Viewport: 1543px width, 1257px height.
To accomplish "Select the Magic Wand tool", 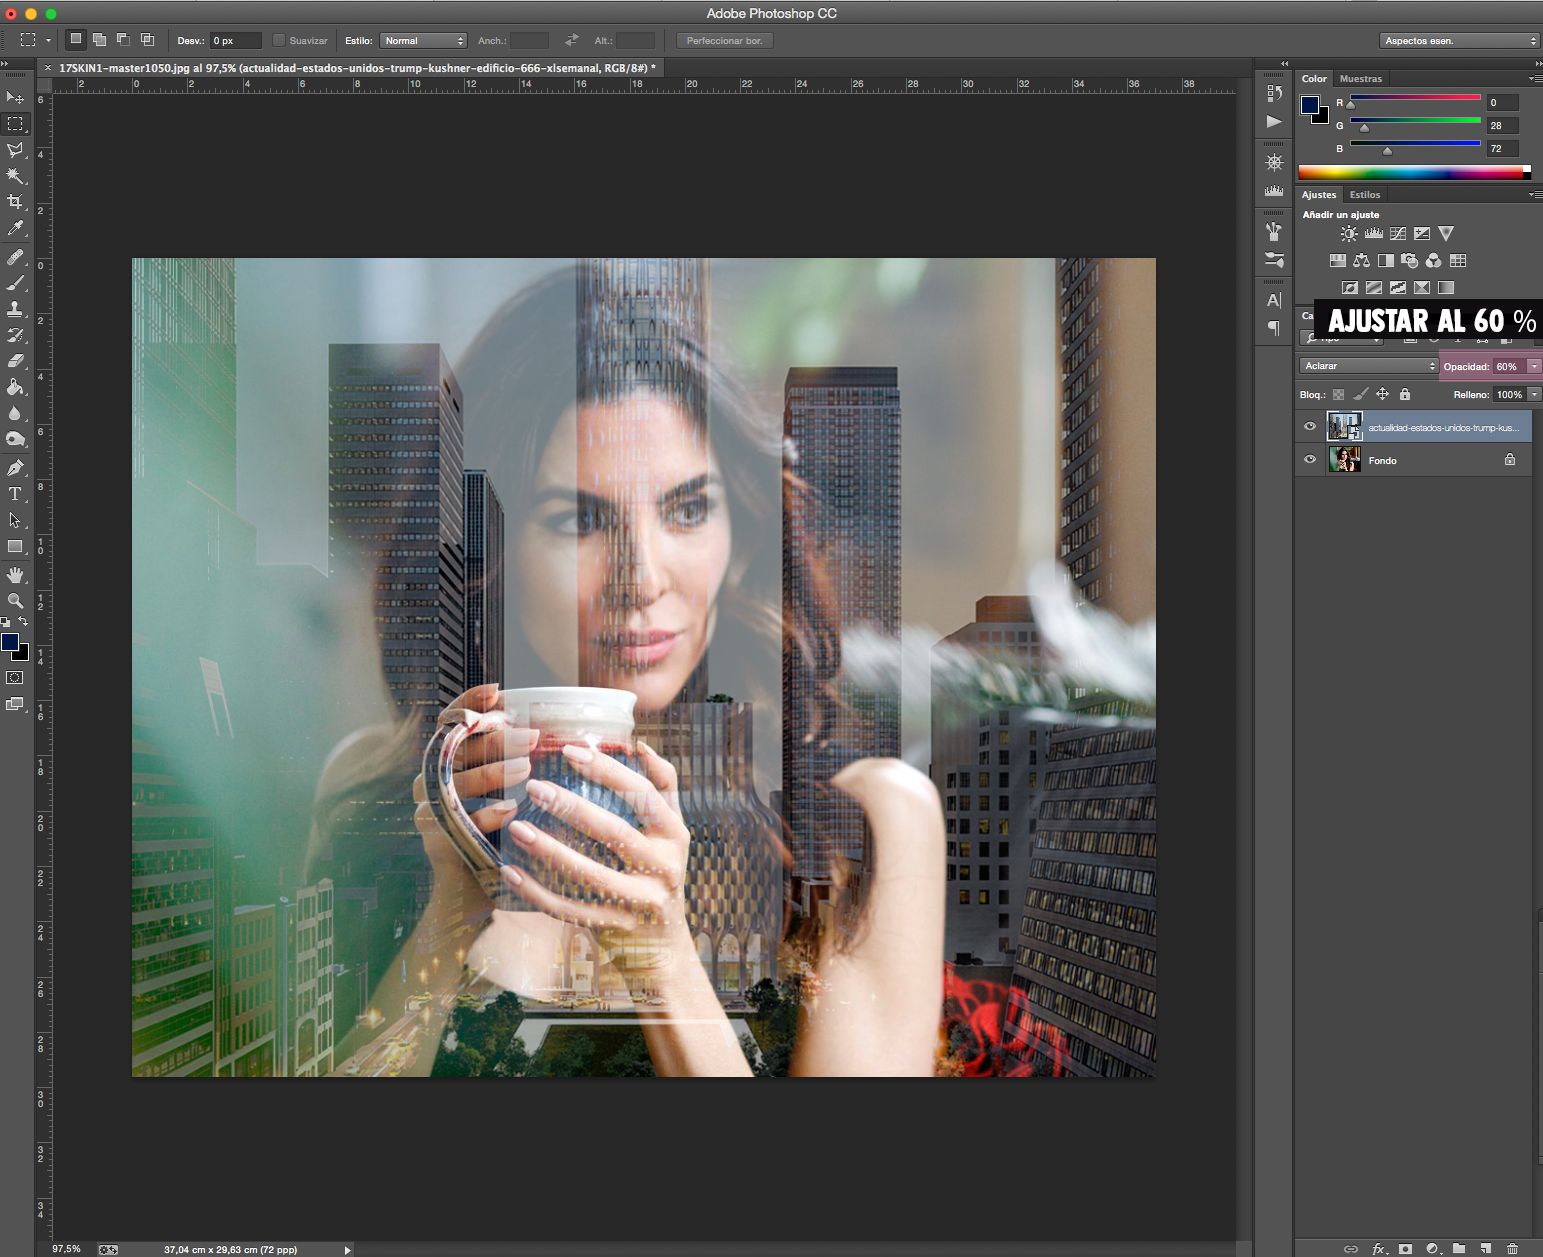I will click(x=15, y=176).
